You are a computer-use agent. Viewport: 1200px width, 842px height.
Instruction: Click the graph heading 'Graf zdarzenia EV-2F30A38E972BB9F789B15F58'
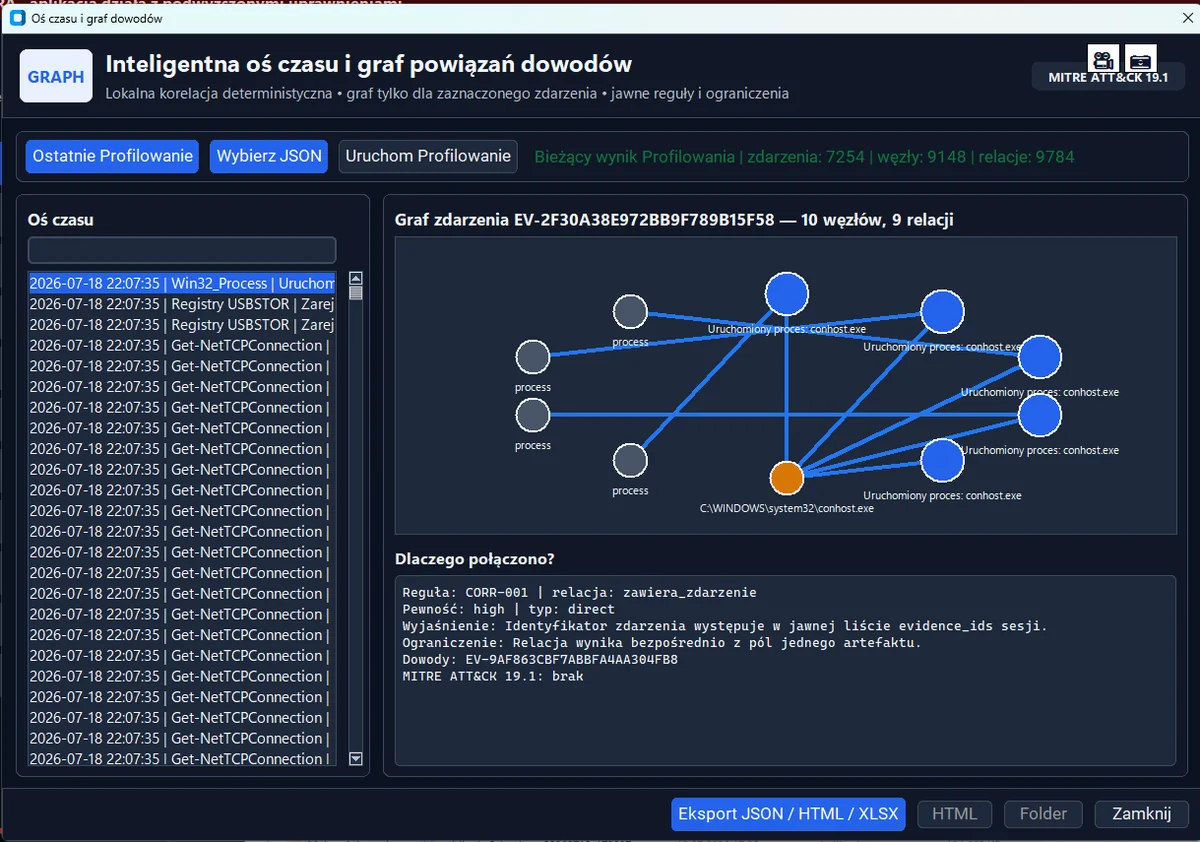pyautogui.click(x=585, y=220)
